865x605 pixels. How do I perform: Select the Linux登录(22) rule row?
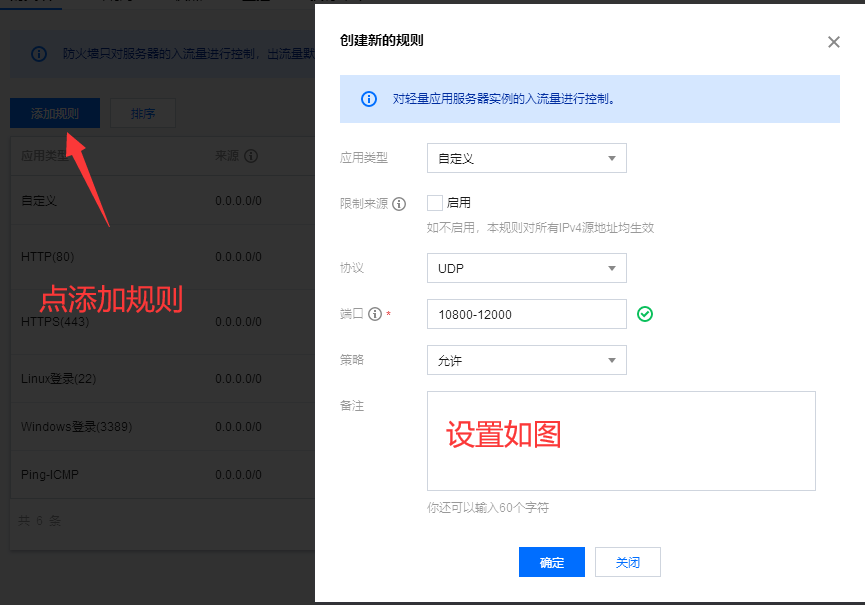[x=163, y=379]
